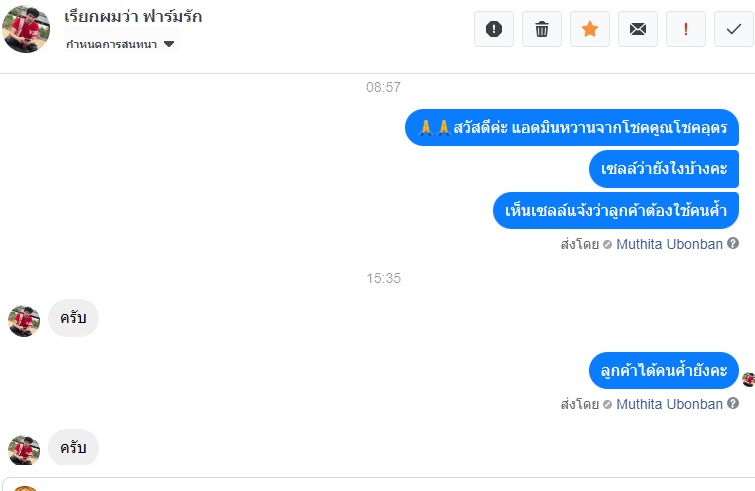Image resolution: width=755 pixels, height=491 pixels.
Task: Click the sender avatar next to last ครับ
Action: (x=24, y=451)
